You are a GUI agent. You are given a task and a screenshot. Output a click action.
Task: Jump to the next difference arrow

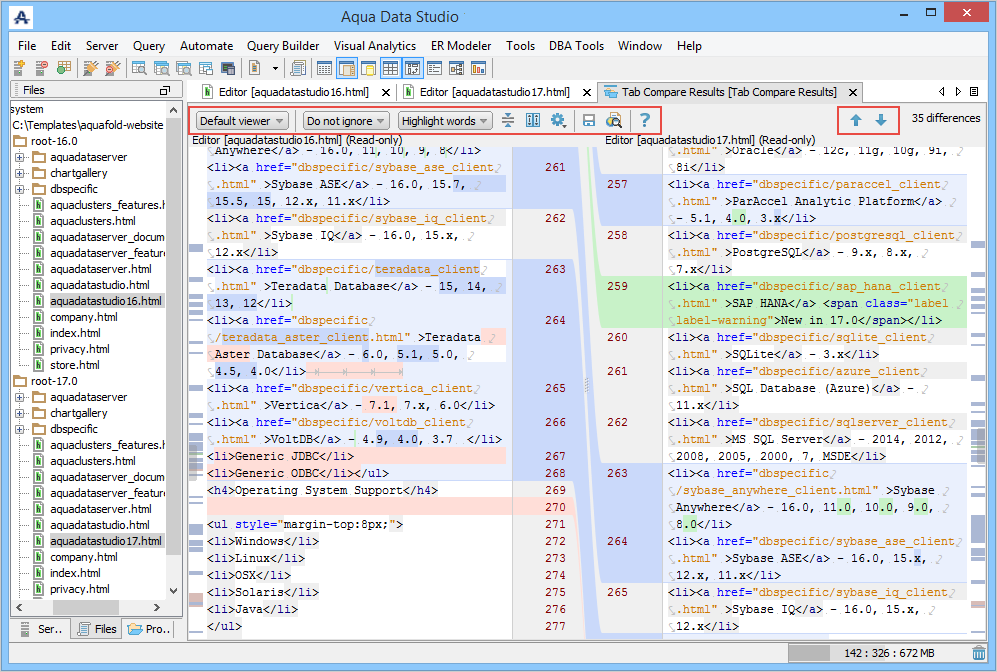click(880, 120)
